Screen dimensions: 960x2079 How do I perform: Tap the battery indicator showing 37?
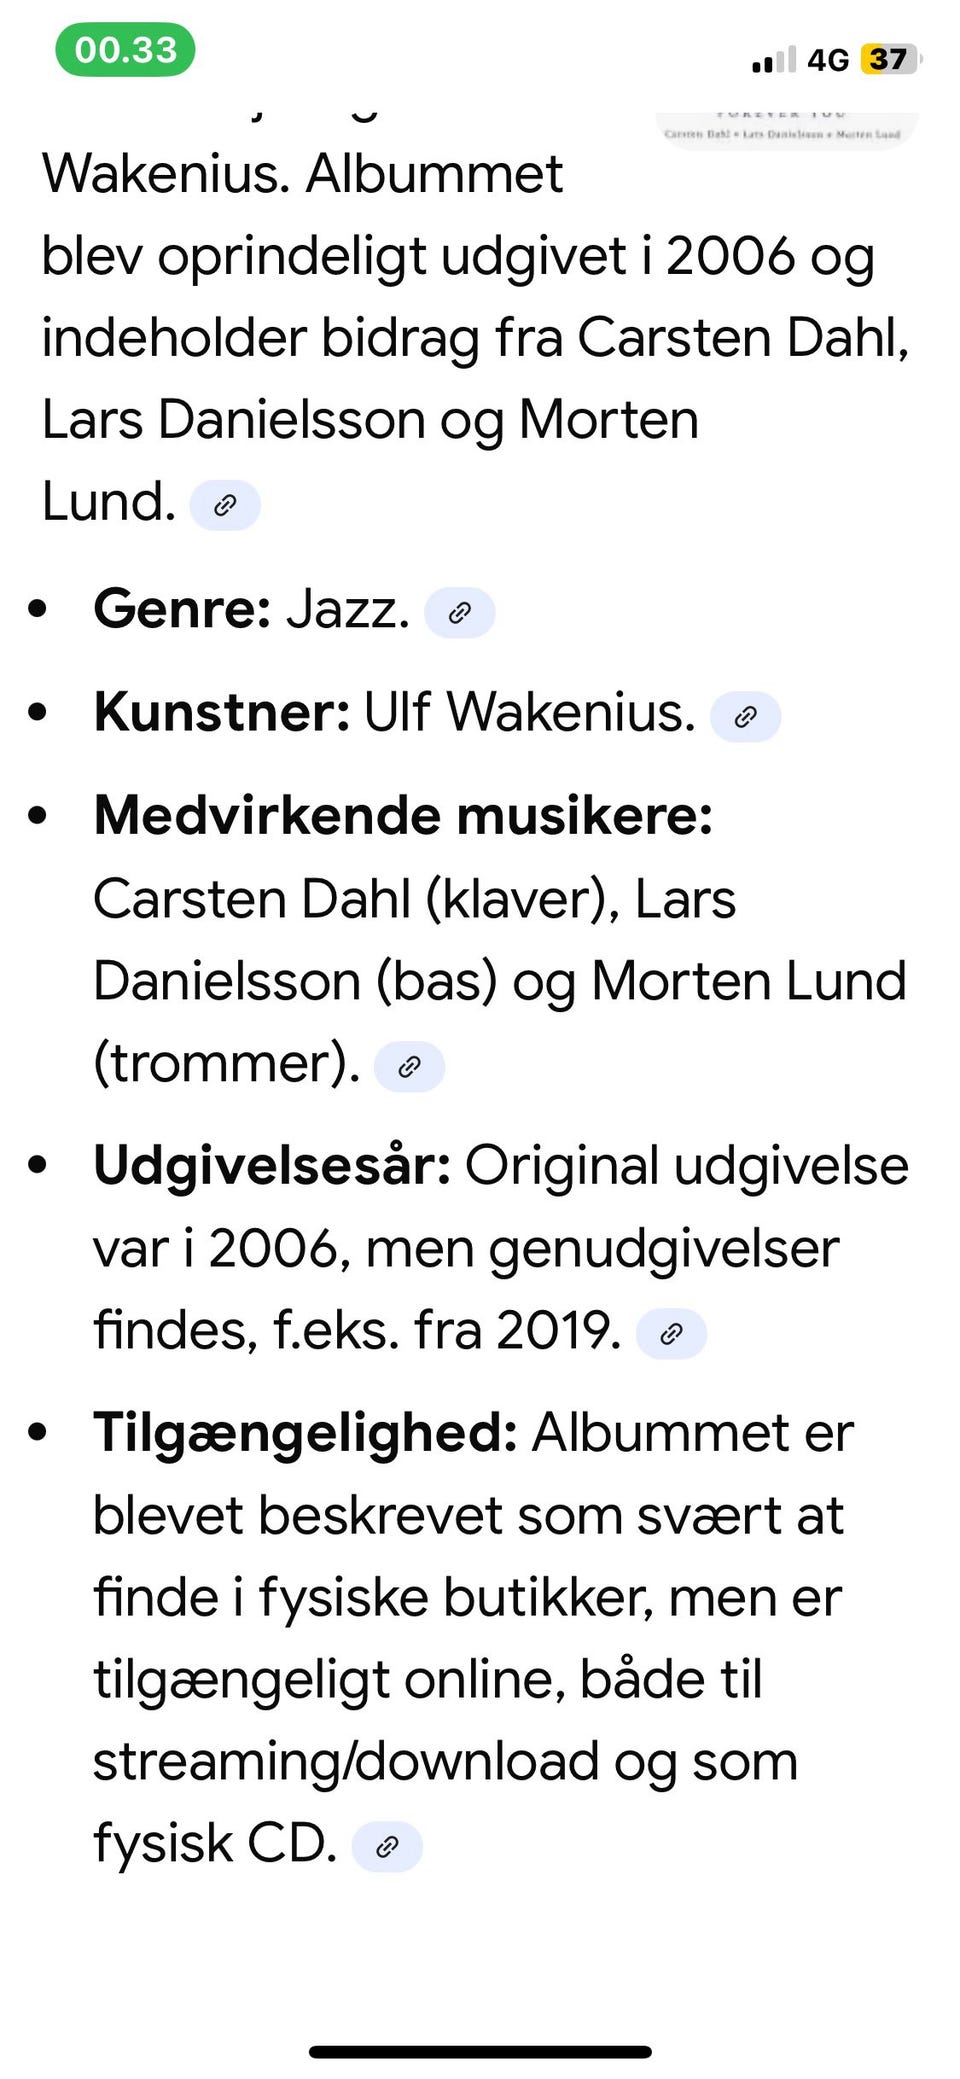coord(889,59)
